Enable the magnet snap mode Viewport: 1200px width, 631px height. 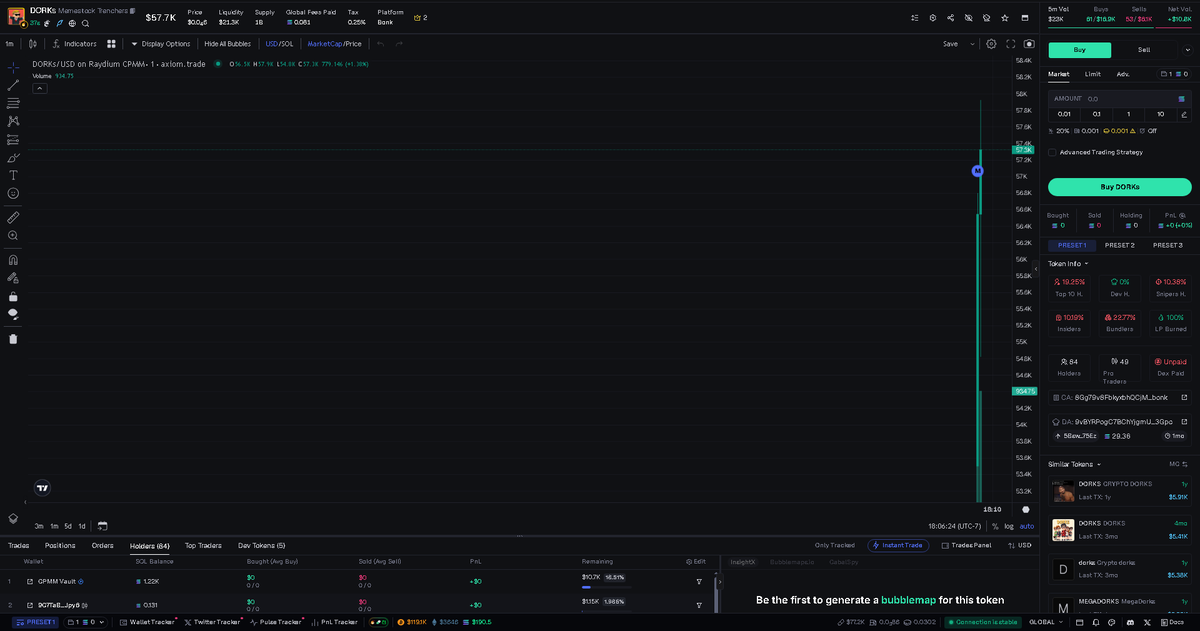tap(13, 259)
